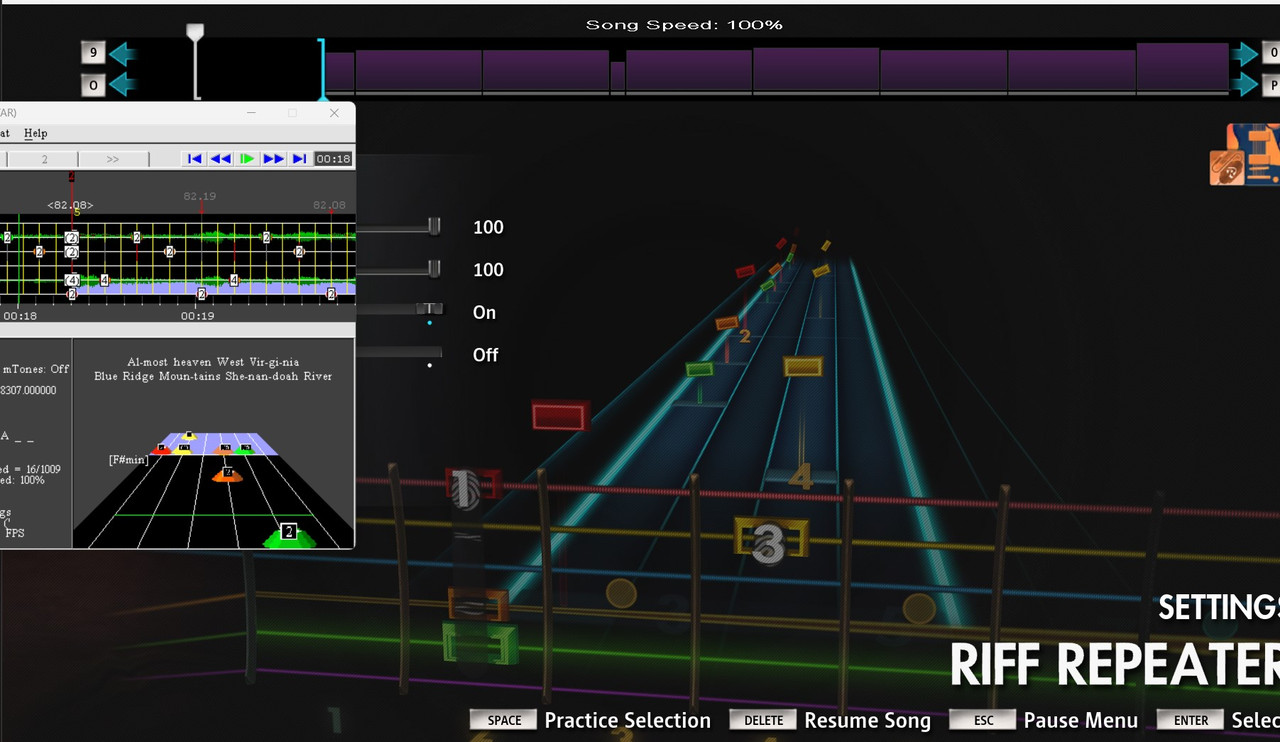Screen dimensions: 1280x742
Task: Click SPACE Practice Selection
Action: [590, 720]
